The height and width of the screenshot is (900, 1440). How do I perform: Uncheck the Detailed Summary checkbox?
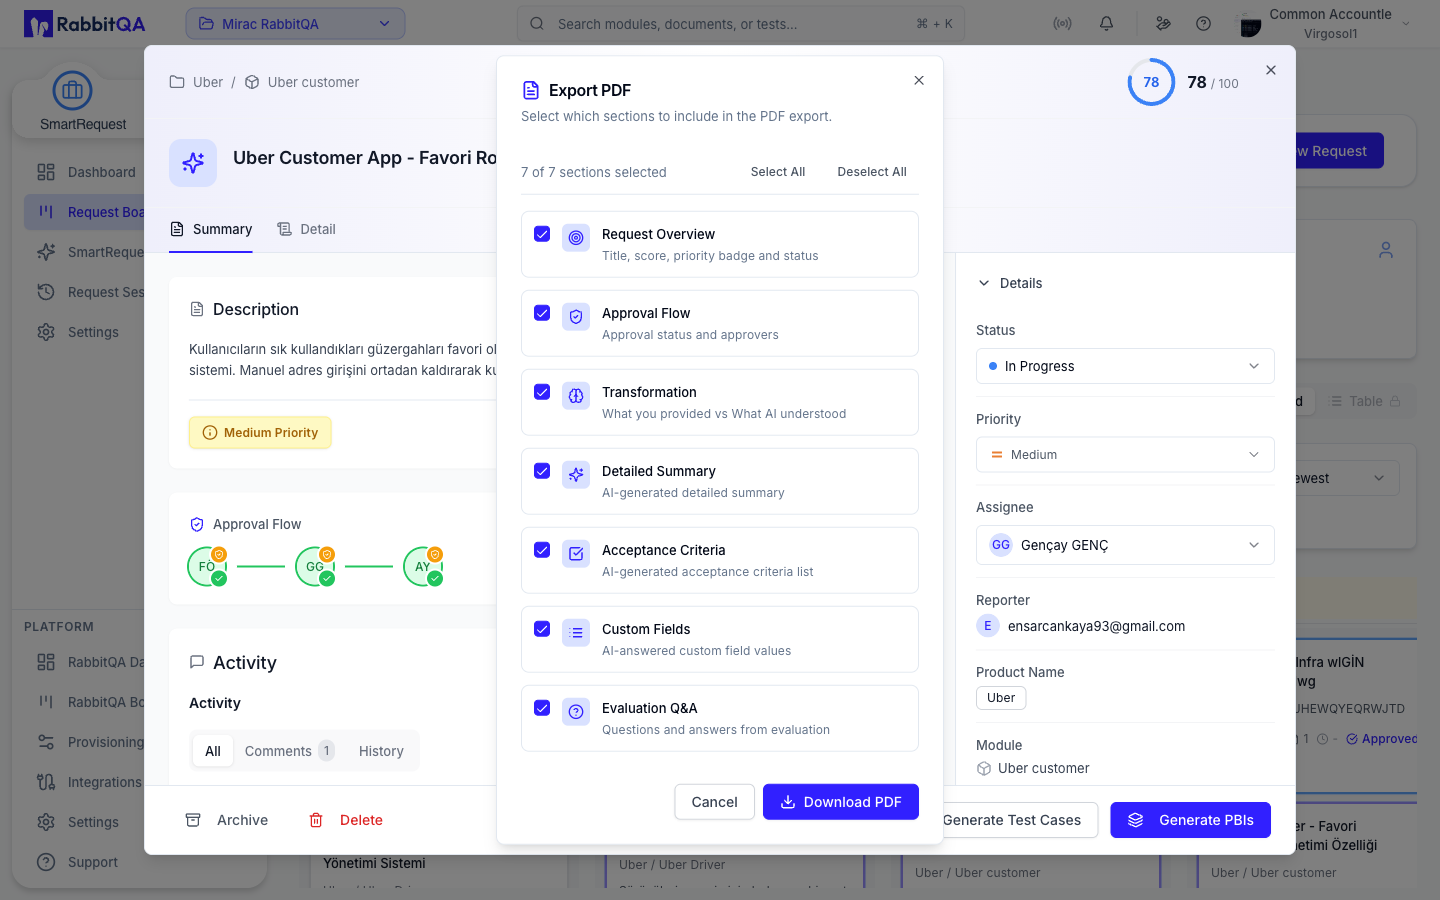pos(542,471)
